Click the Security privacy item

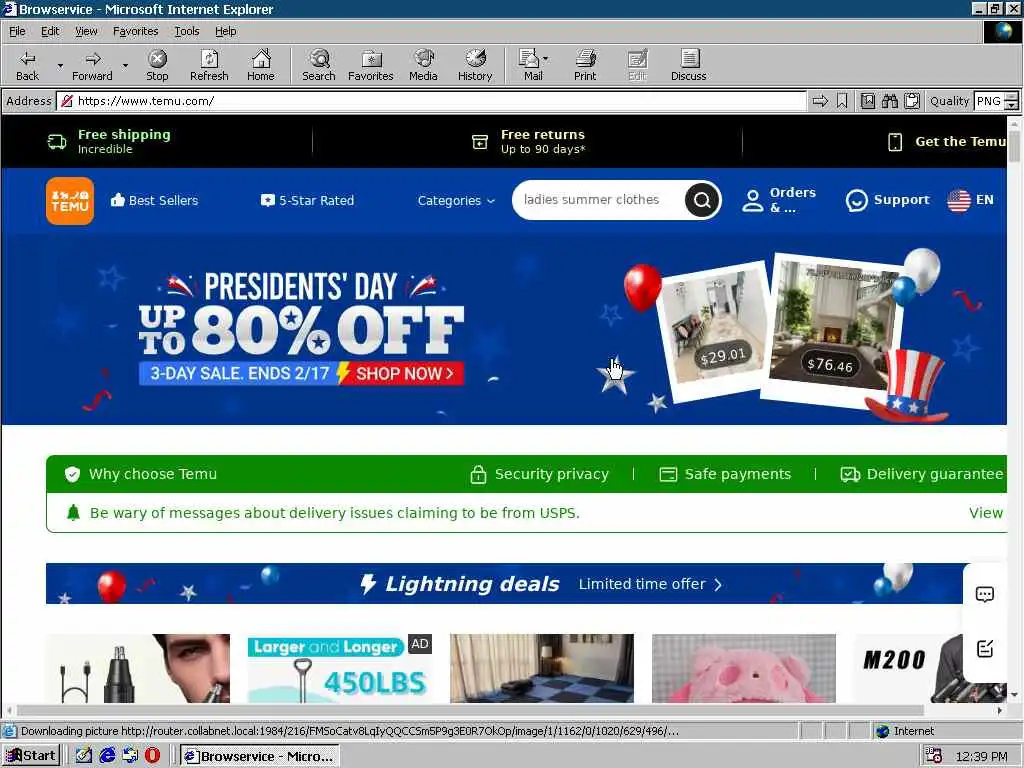pos(539,474)
